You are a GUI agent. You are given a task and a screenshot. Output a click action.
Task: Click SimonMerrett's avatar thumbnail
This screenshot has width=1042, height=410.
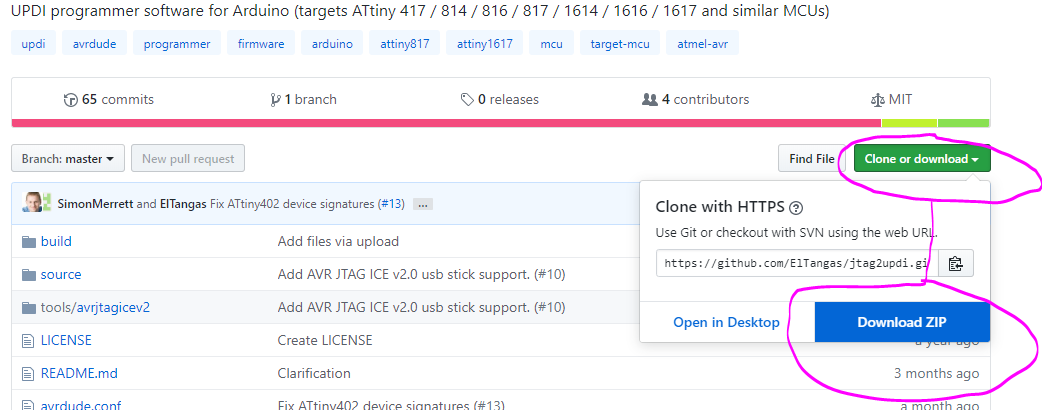[33, 203]
